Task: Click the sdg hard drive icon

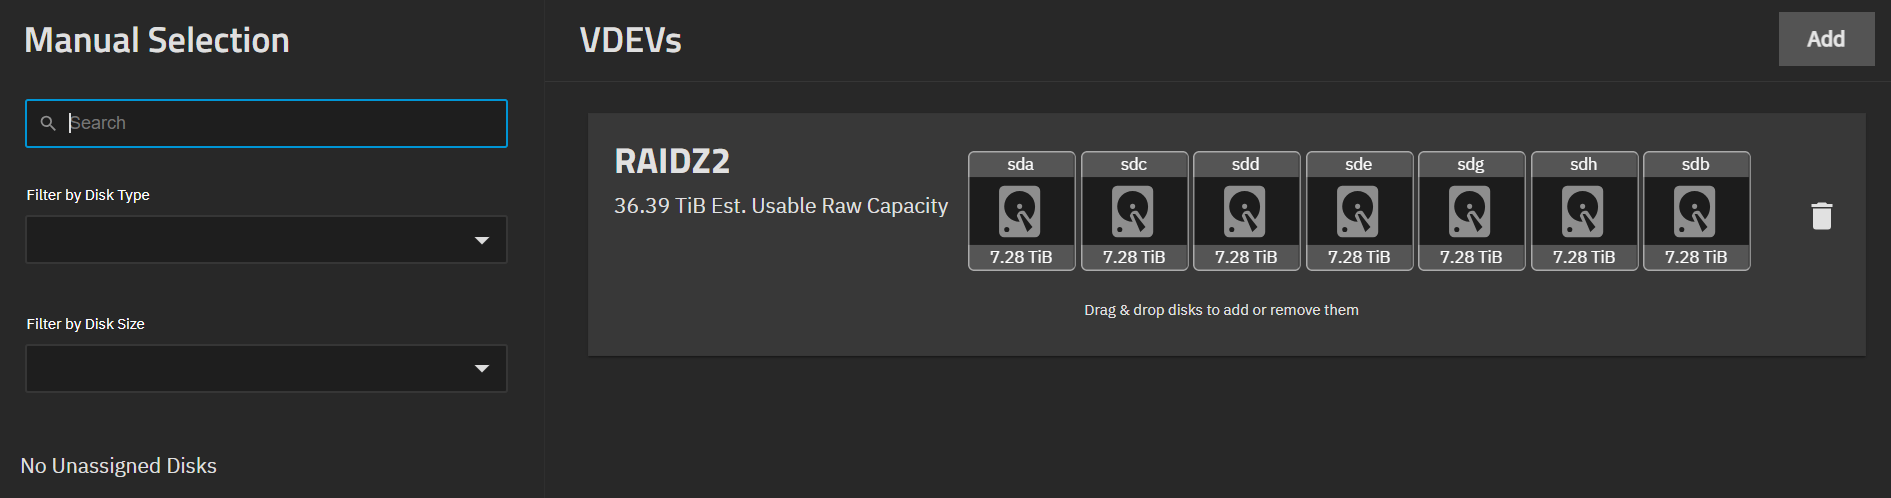Action: click(x=1470, y=211)
